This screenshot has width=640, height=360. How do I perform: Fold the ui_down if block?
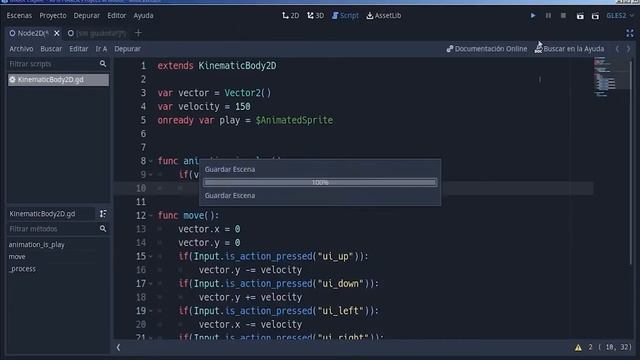coord(151,284)
